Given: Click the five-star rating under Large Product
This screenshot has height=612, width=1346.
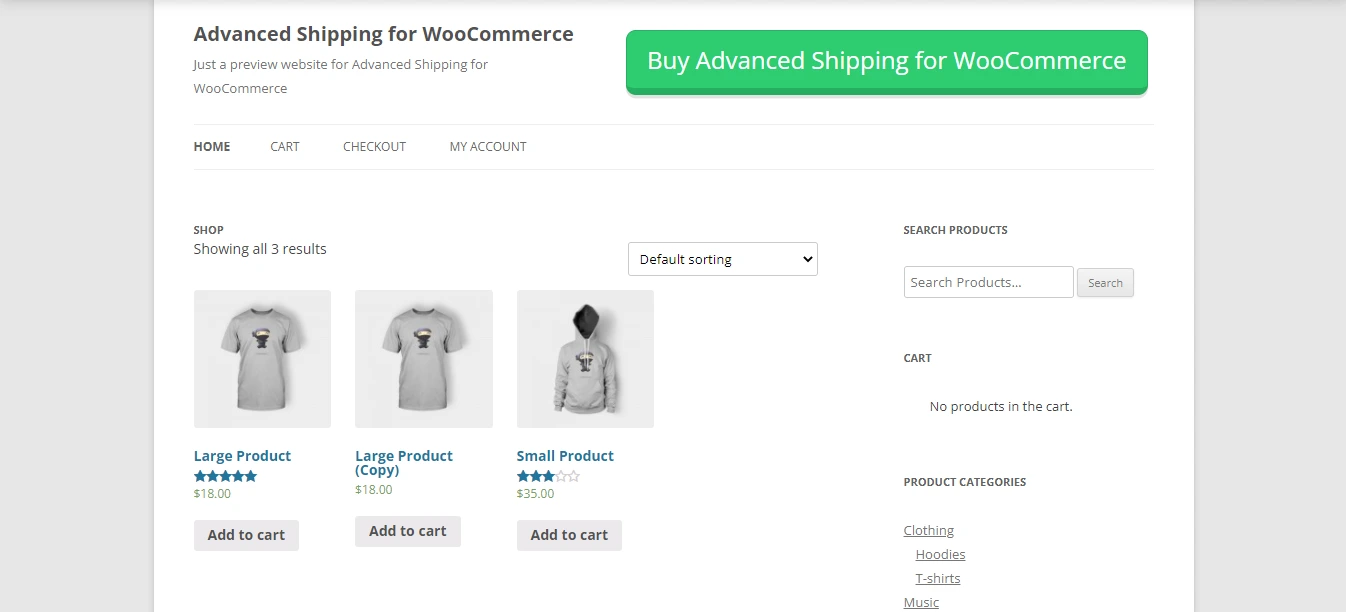Looking at the screenshot, I should click(x=225, y=476).
